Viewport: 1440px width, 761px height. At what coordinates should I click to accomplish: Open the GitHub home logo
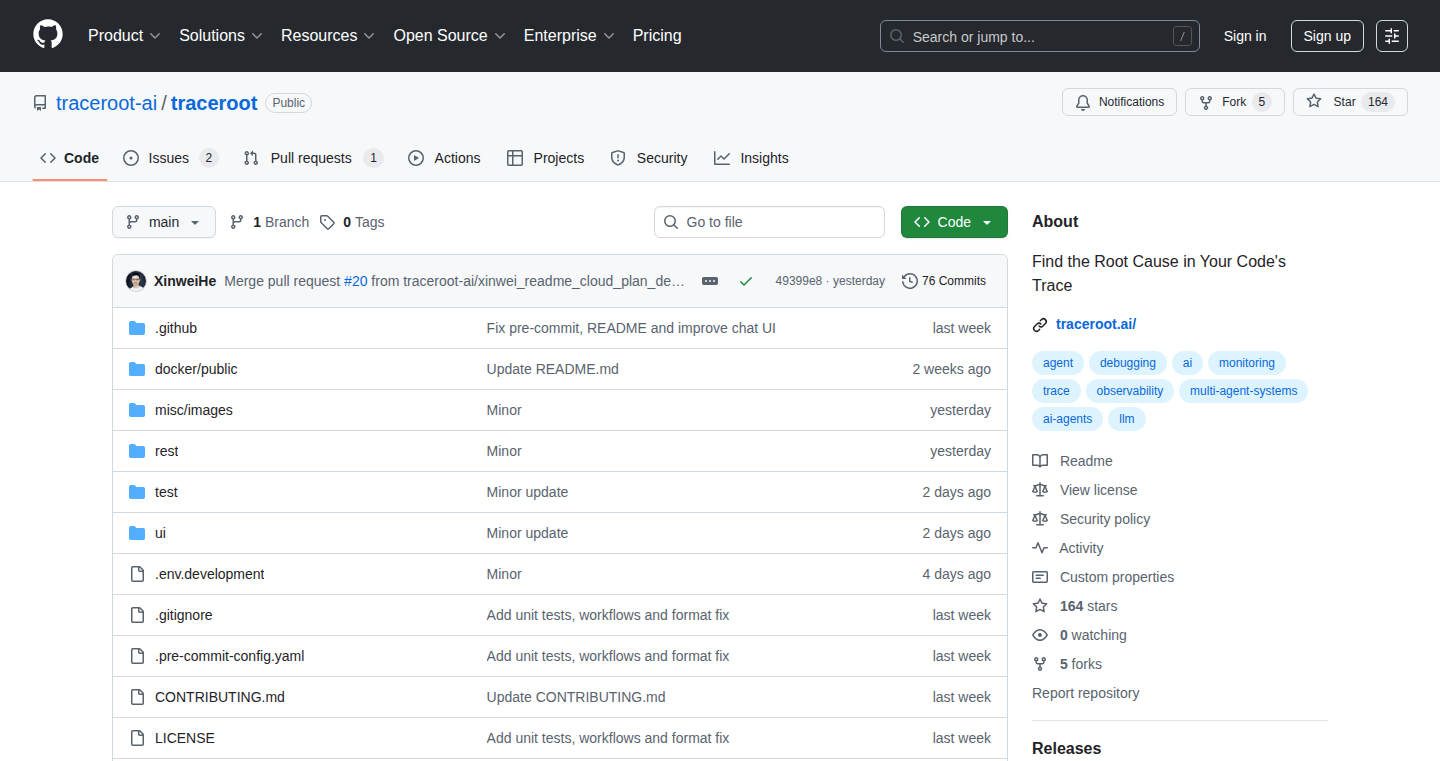point(48,35)
